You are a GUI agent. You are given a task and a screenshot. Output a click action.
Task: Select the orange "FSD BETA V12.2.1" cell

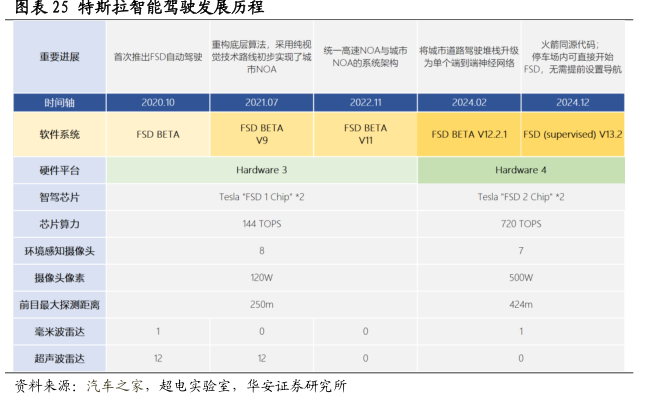coord(468,134)
